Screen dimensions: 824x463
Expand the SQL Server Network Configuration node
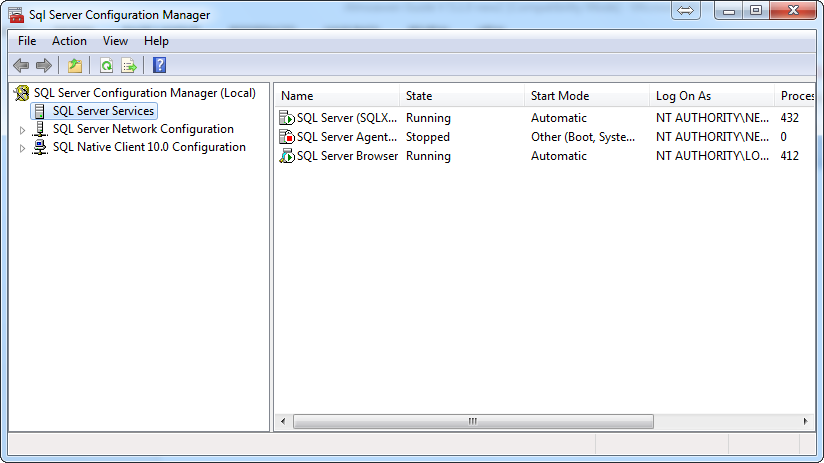tap(22, 130)
